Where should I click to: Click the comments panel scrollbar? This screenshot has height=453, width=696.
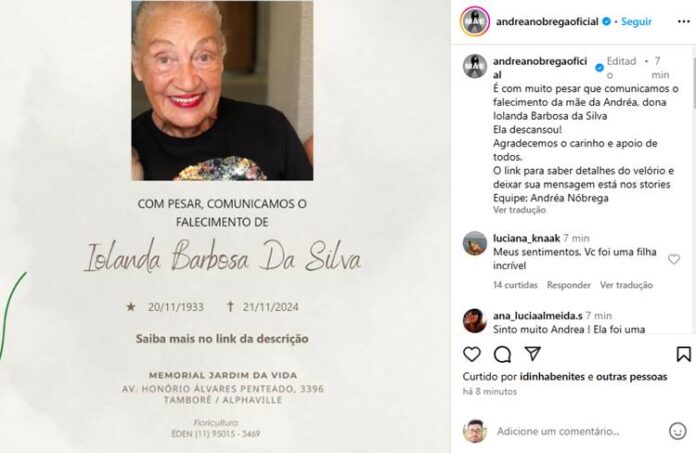(x=694, y=80)
